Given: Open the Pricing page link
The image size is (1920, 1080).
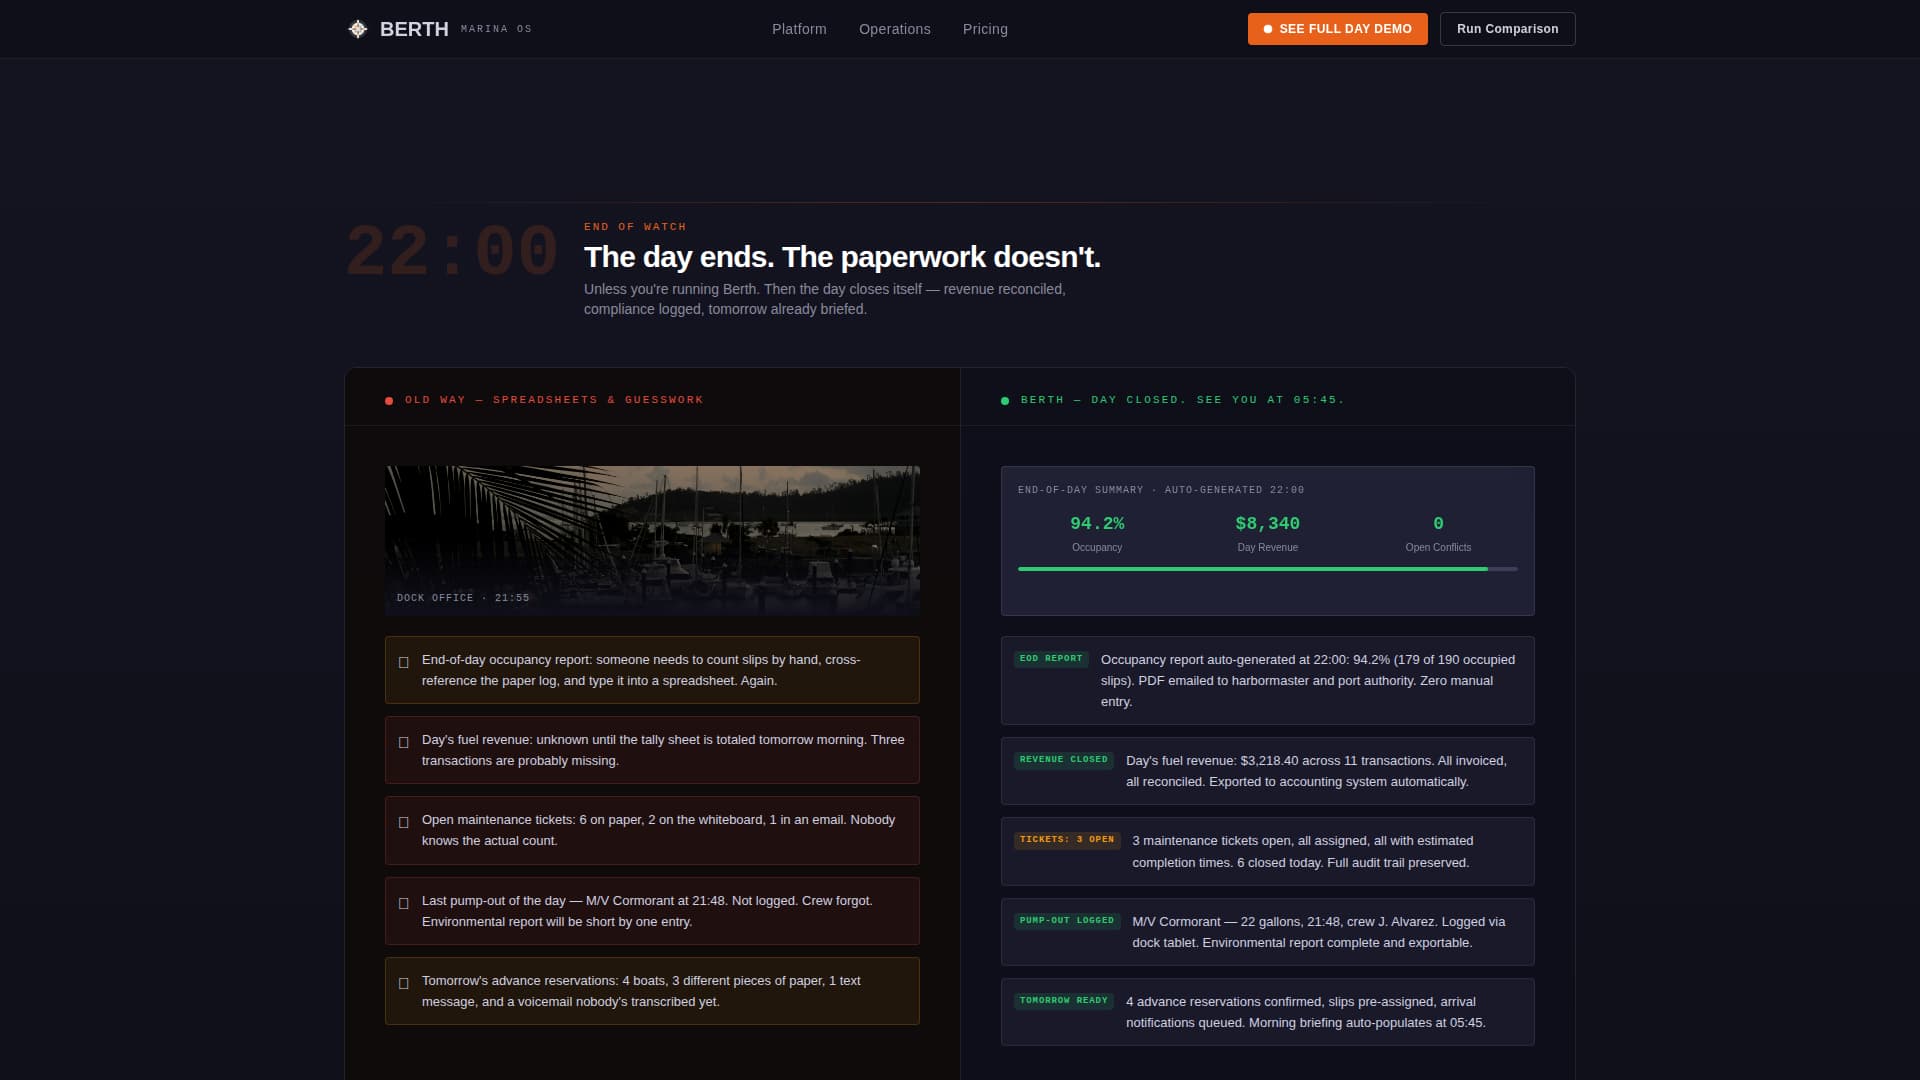Looking at the screenshot, I should click(985, 29).
